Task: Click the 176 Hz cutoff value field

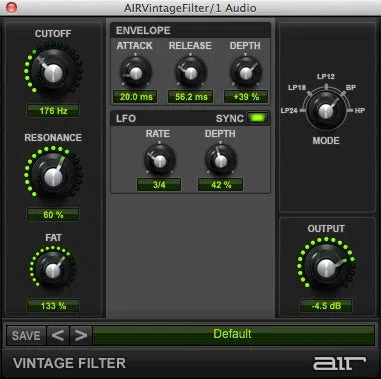Action: pos(53,111)
